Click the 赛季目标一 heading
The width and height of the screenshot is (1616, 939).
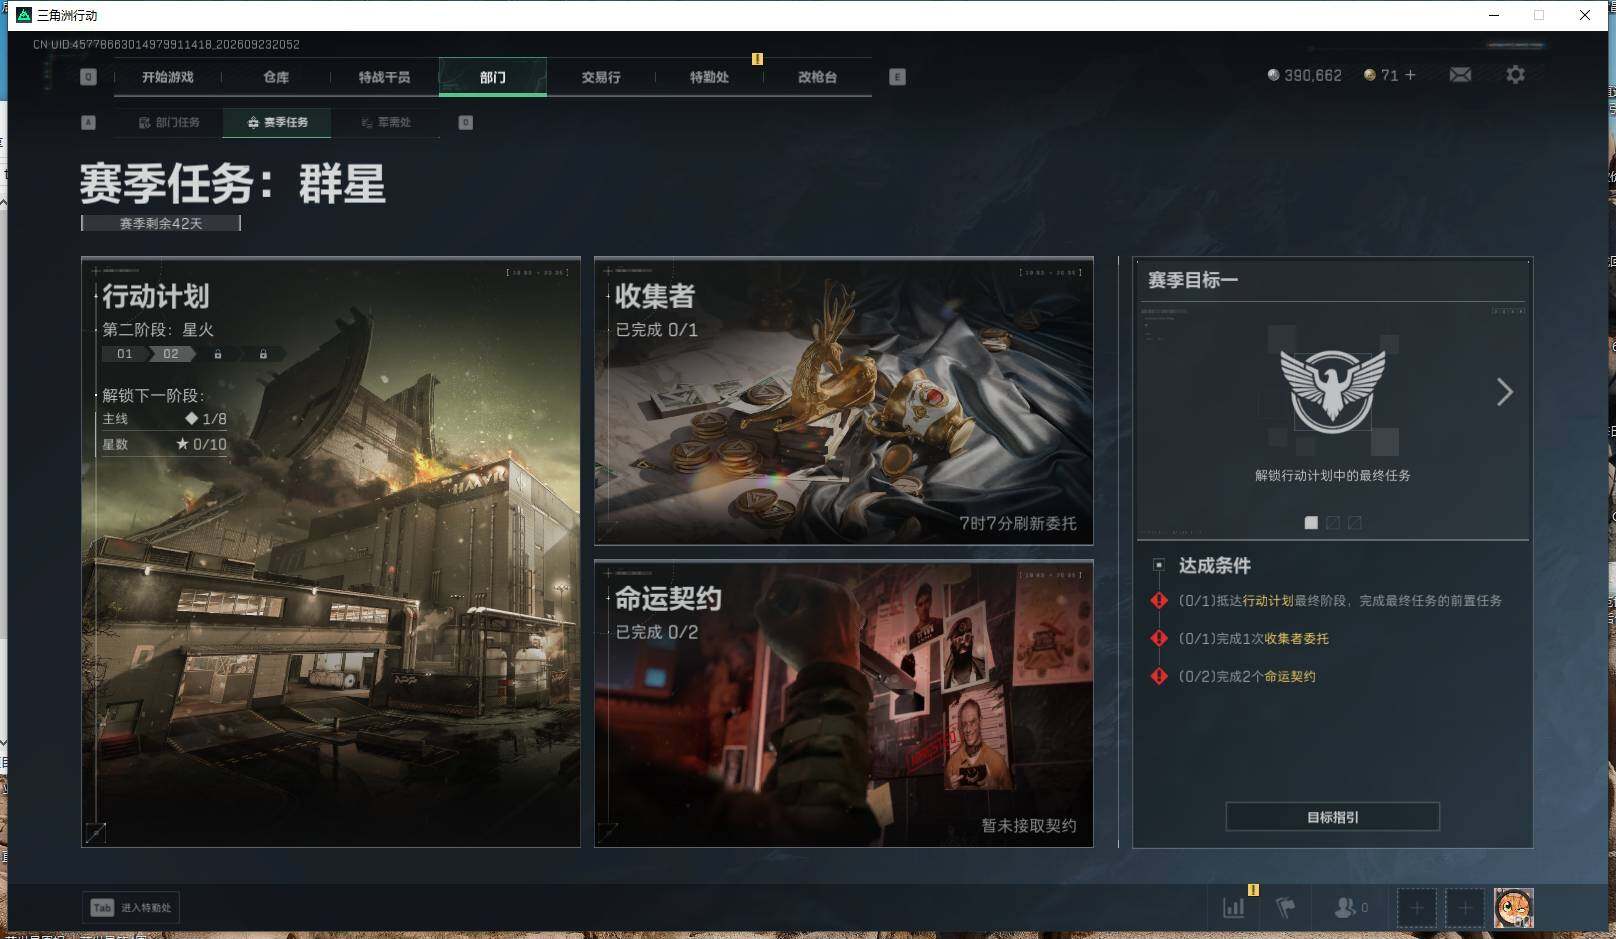coord(1193,280)
